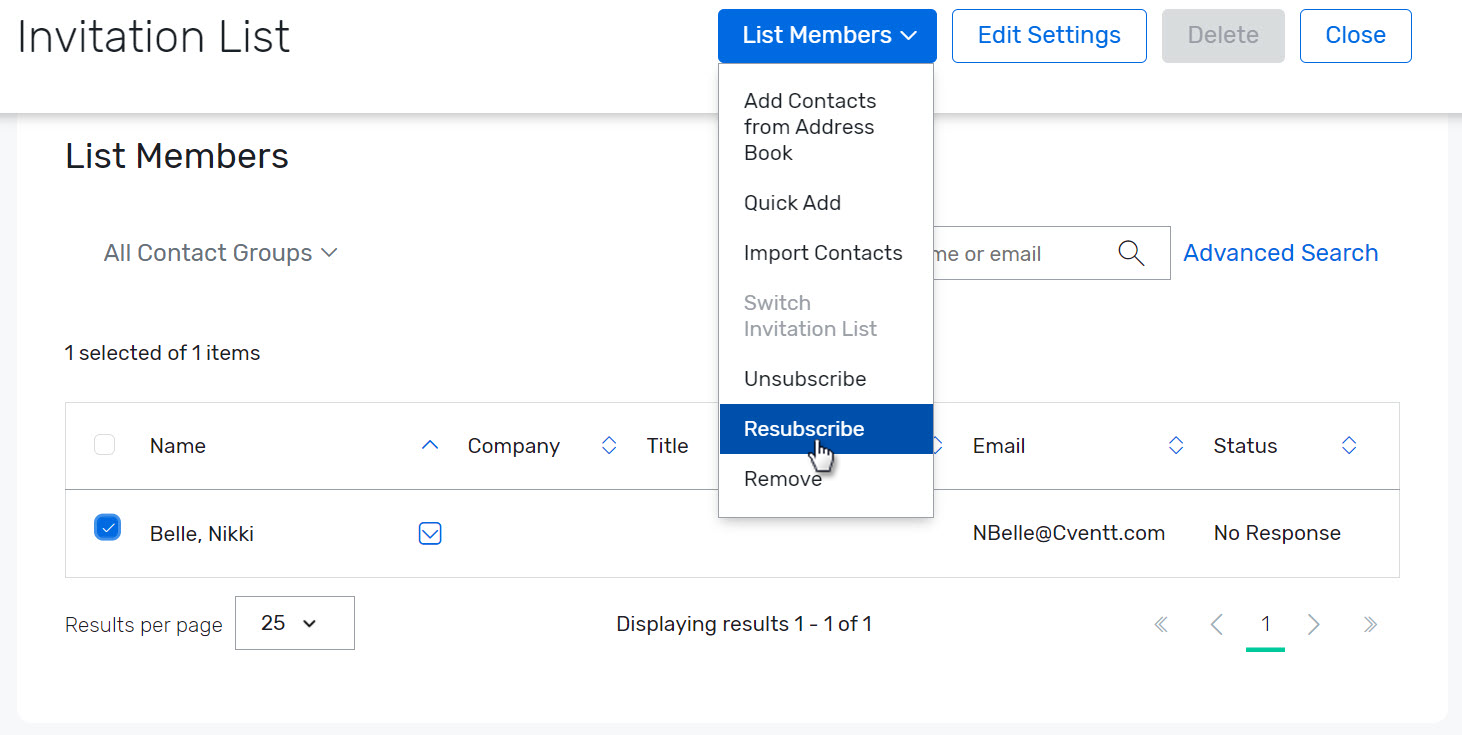Open the Results per page dropdown
Viewport: 1462px width, 735px height.
pos(294,623)
